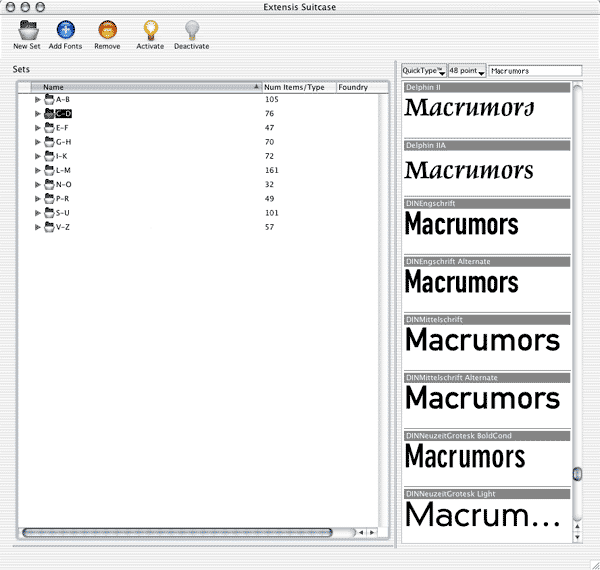Image resolution: width=600 pixels, height=570 pixels.
Task: Click the Remove toolbar icon
Action: (108, 30)
